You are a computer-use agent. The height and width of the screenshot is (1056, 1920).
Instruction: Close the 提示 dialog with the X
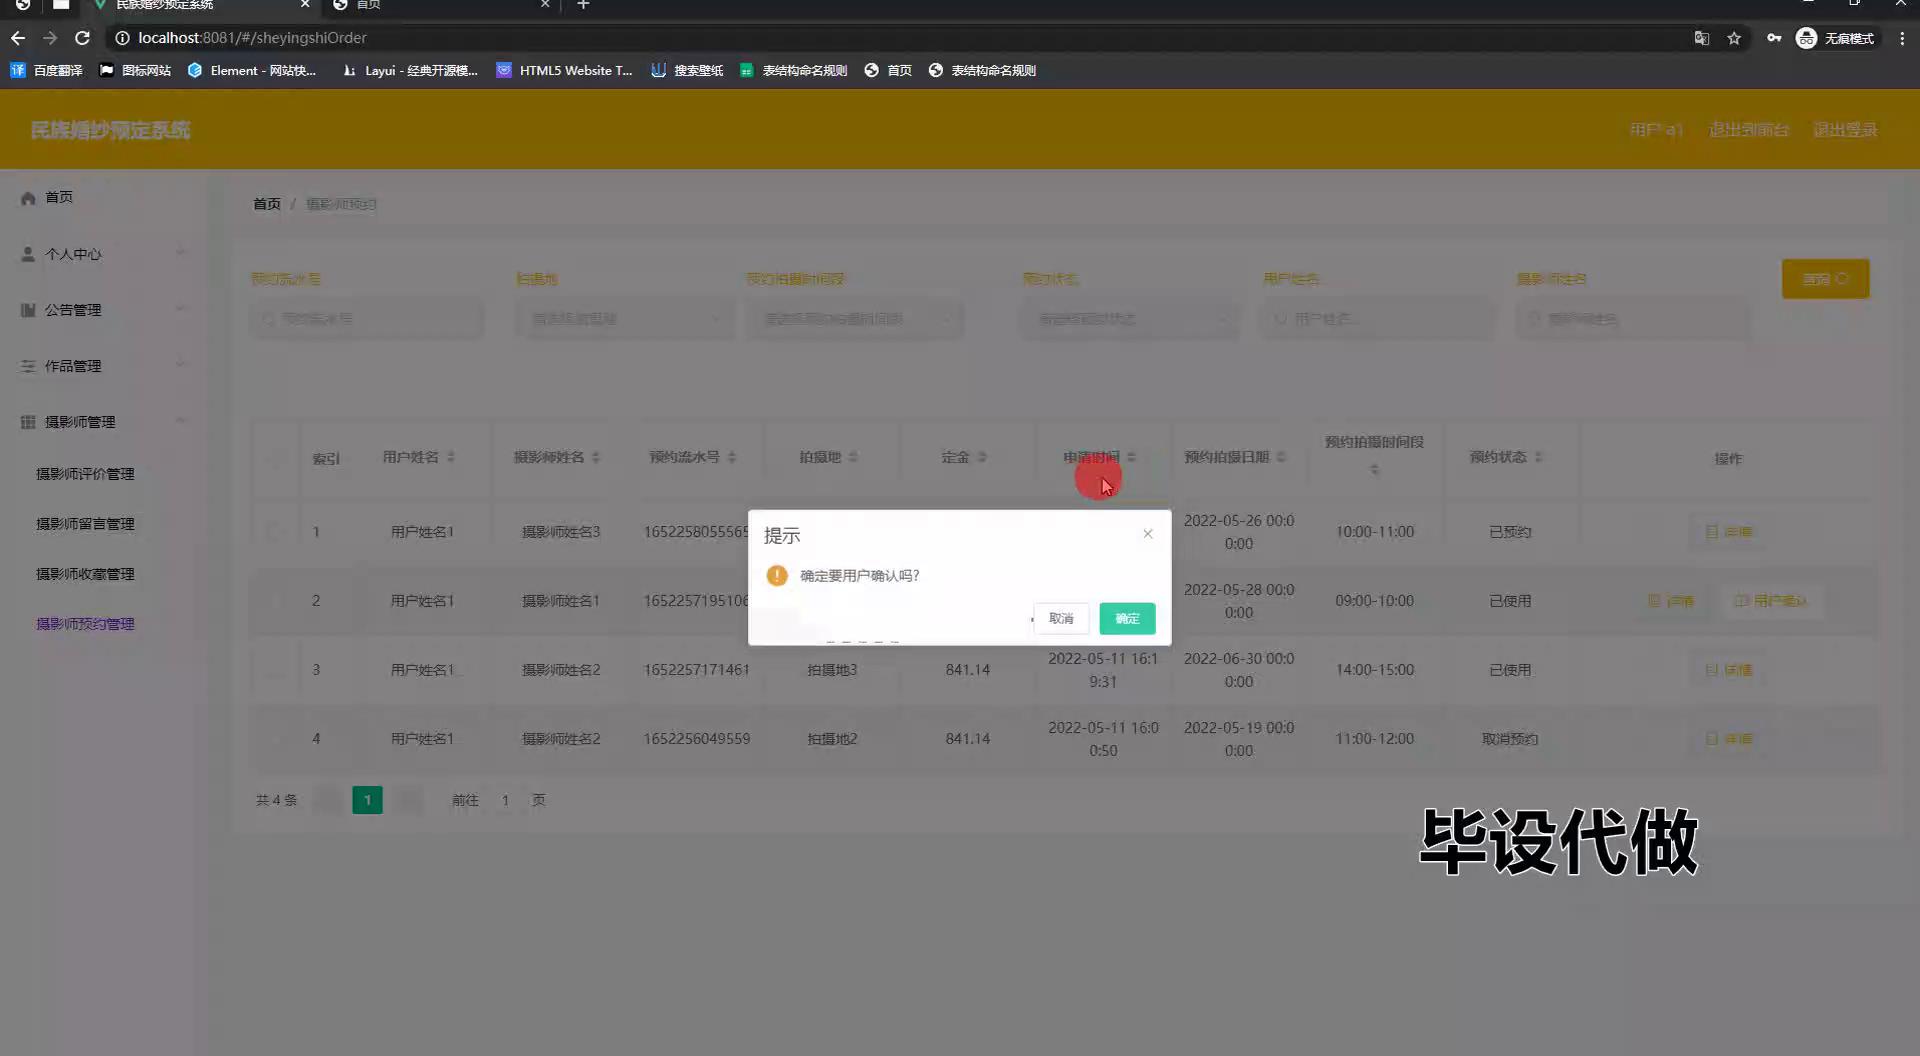tap(1148, 534)
